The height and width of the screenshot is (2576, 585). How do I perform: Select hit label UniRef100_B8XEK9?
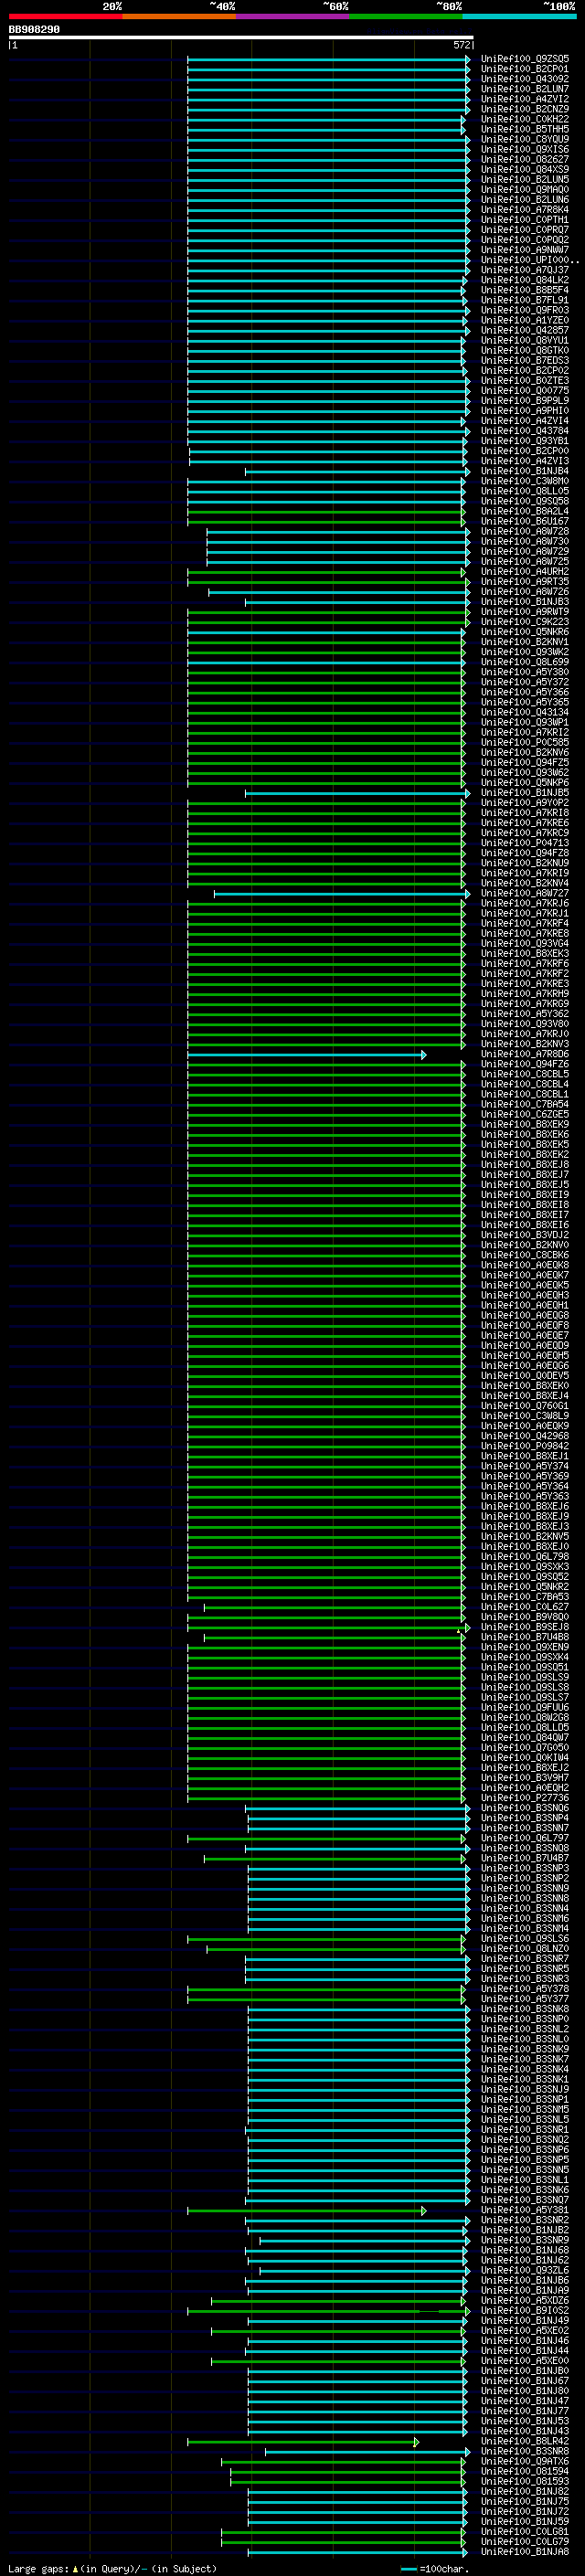tap(525, 1125)
